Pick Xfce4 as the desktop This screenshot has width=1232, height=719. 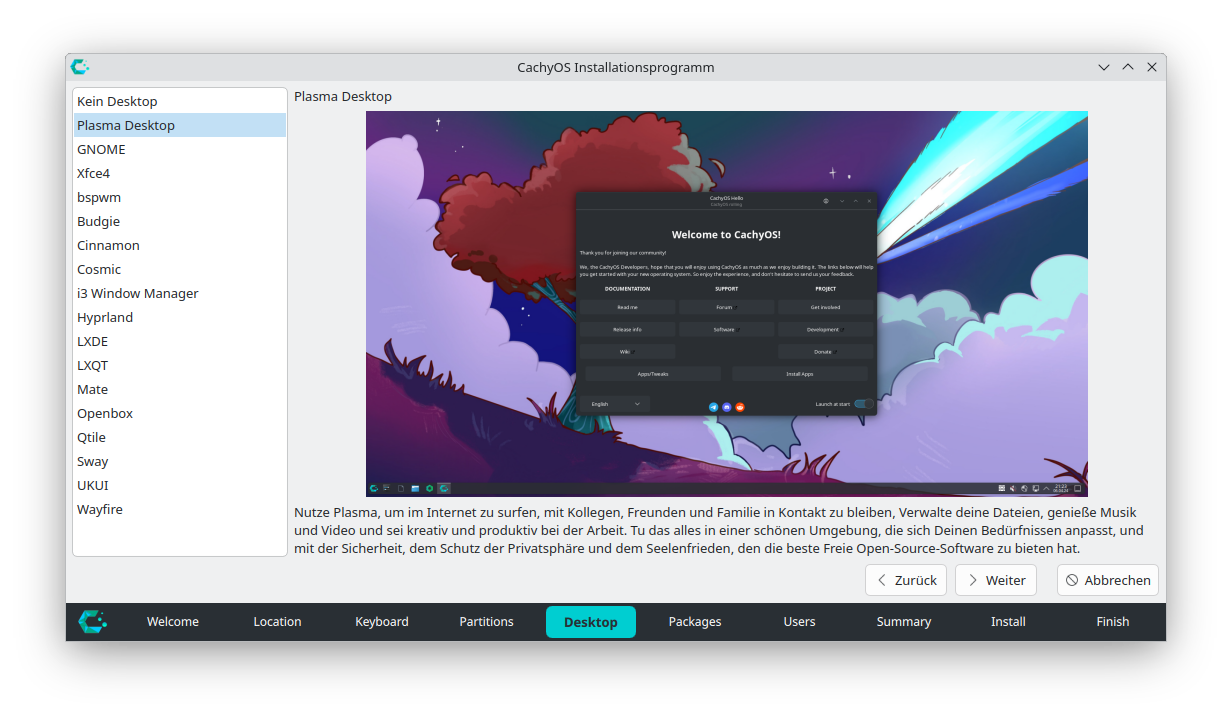(x=180, y=173)
